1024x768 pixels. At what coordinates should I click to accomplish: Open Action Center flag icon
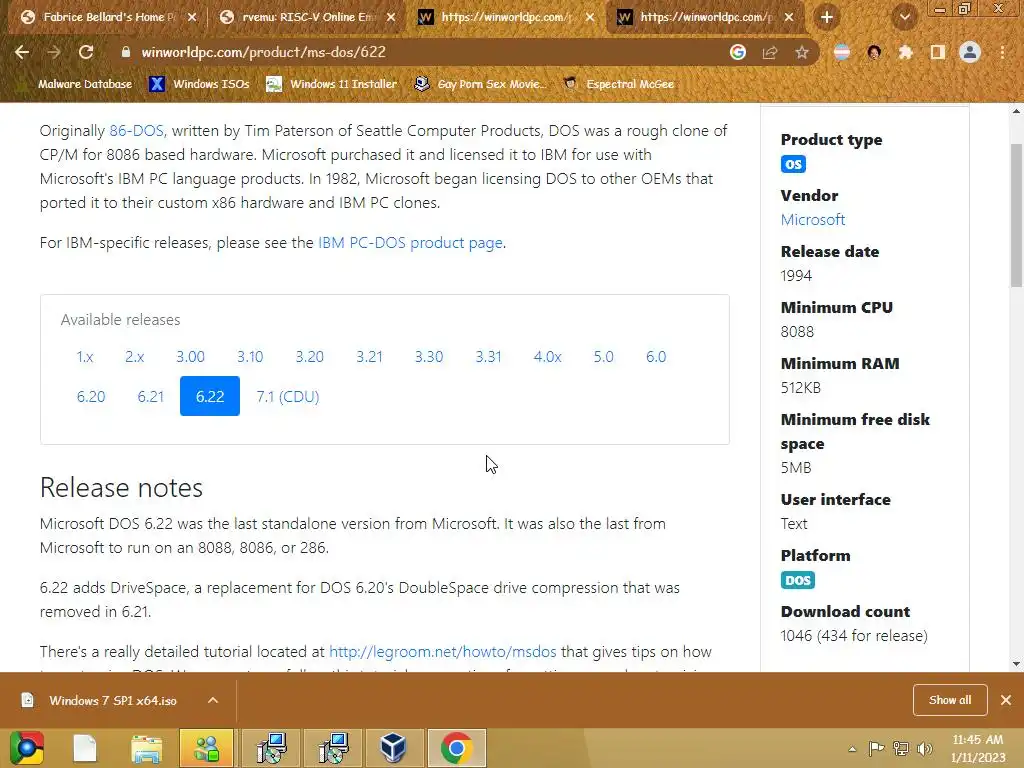coord(876,748)
